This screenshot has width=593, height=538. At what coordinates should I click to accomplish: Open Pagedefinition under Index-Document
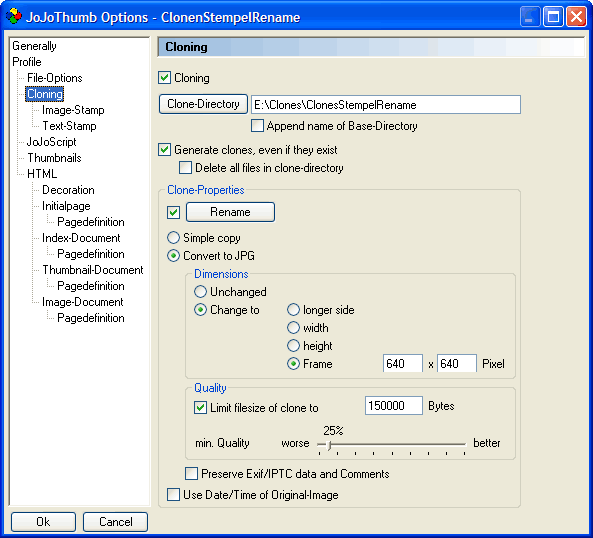click(x=91, y=254)
